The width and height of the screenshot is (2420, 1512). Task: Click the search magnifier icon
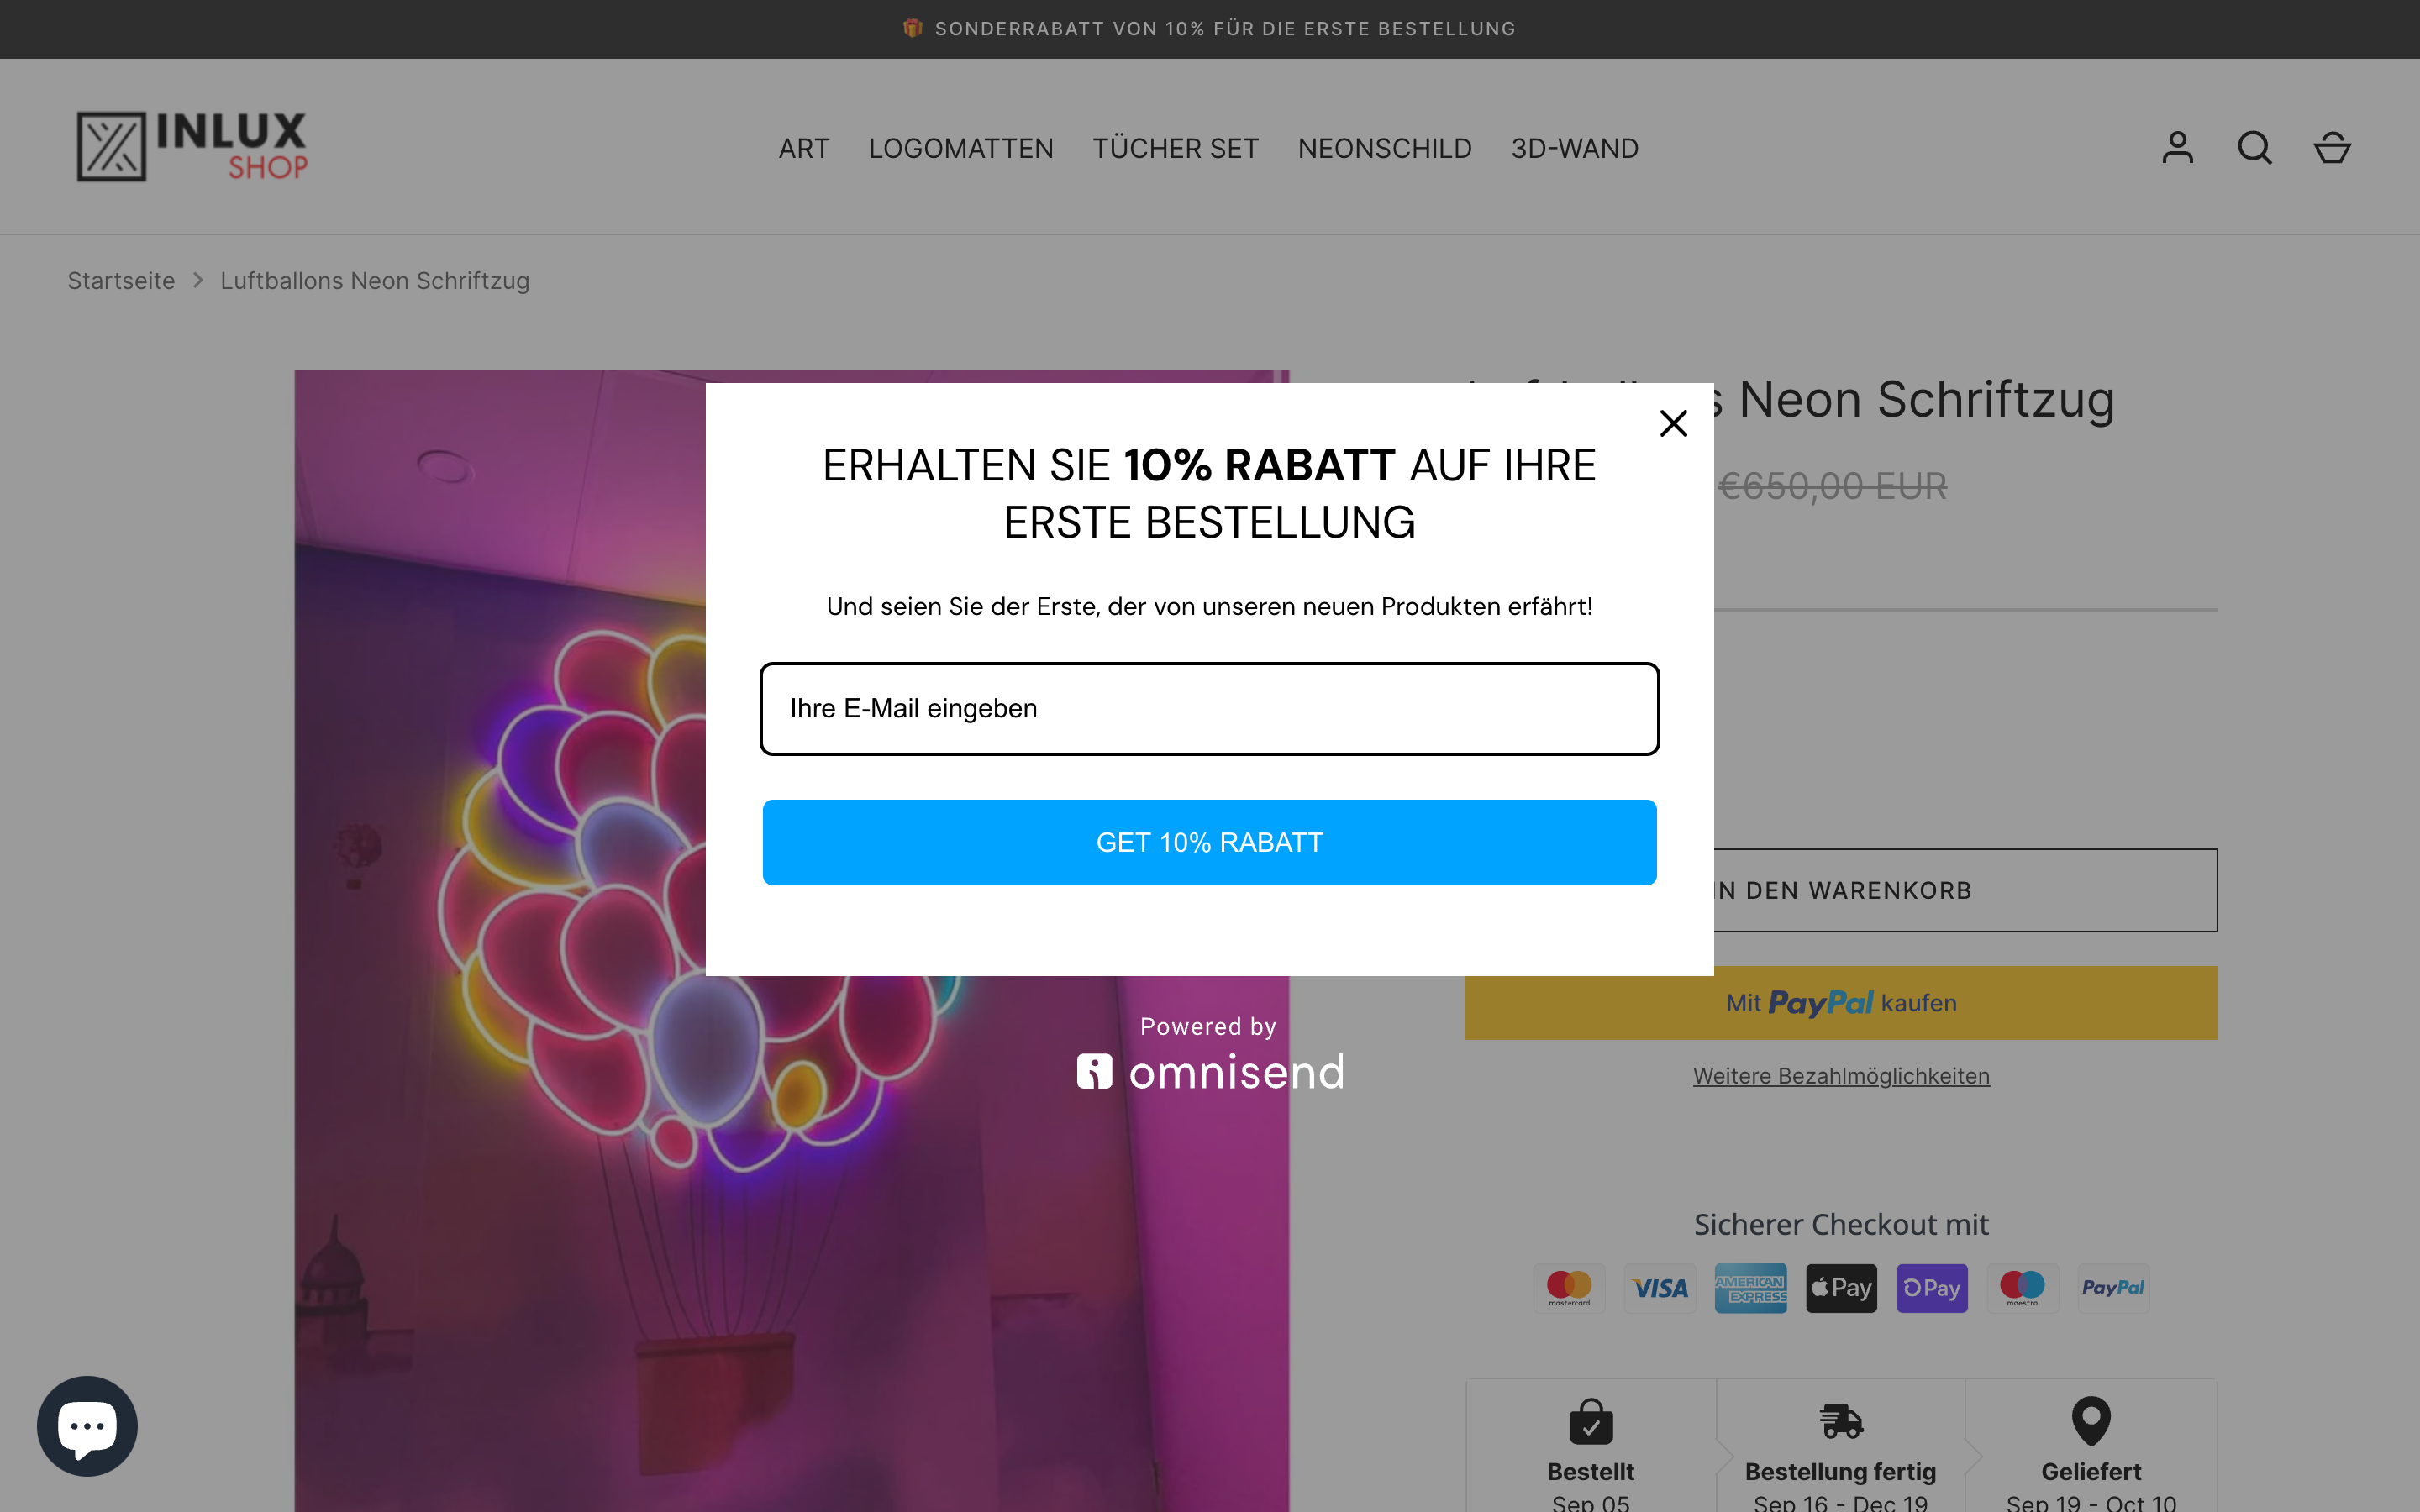point(2254,147)
